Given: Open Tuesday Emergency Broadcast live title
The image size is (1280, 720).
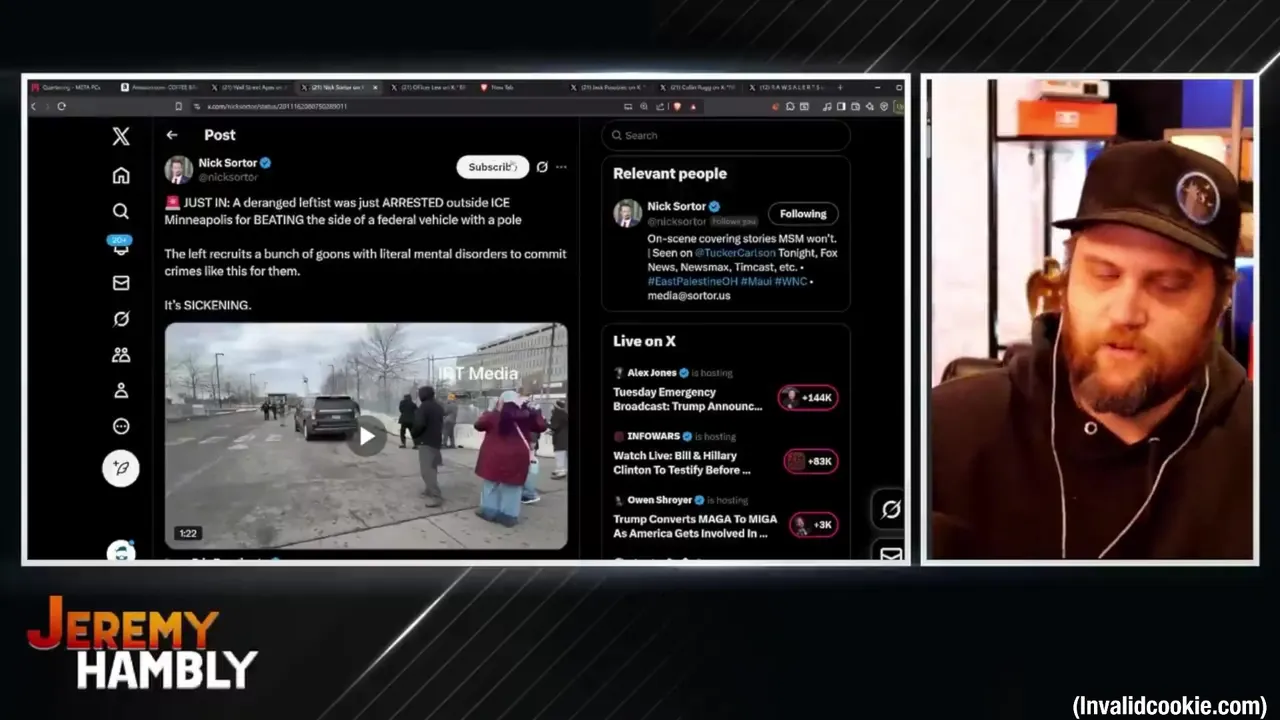Looking at the screenshot, I should coord(688,400).
